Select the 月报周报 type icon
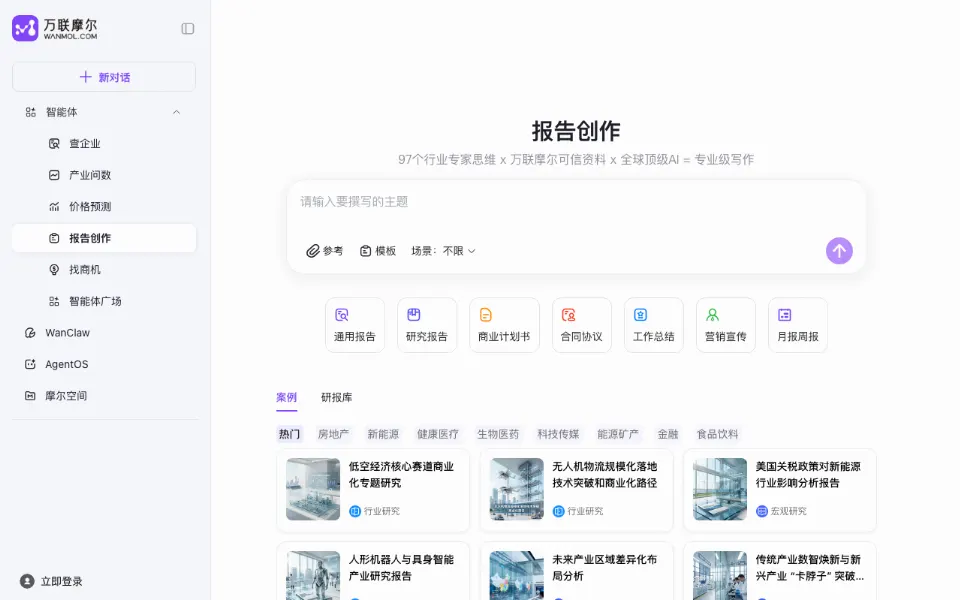The height and width of the screenshot is (600, 960). coord(785,315)
